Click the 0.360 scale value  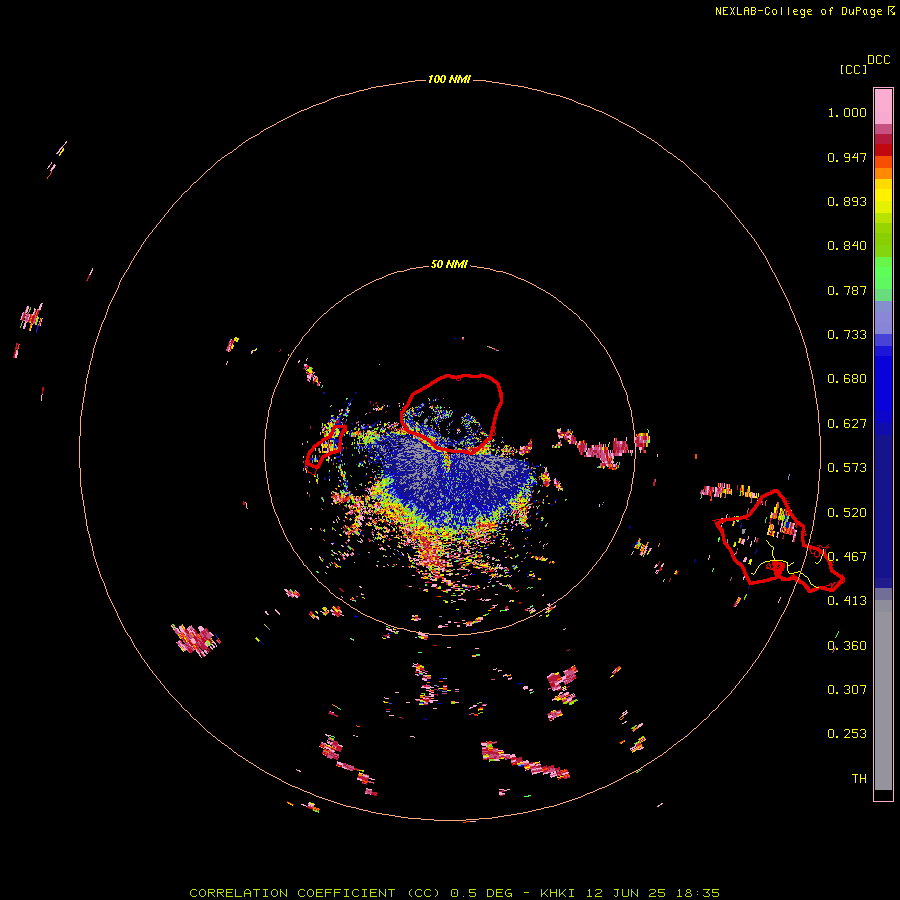pos(847,646)
